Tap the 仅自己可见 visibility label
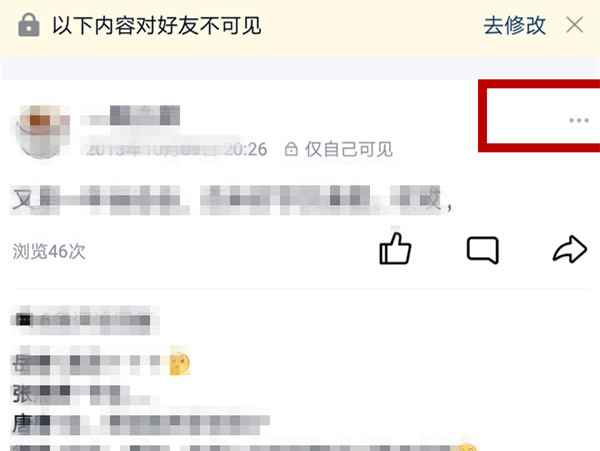 click(x=349, y=149)
